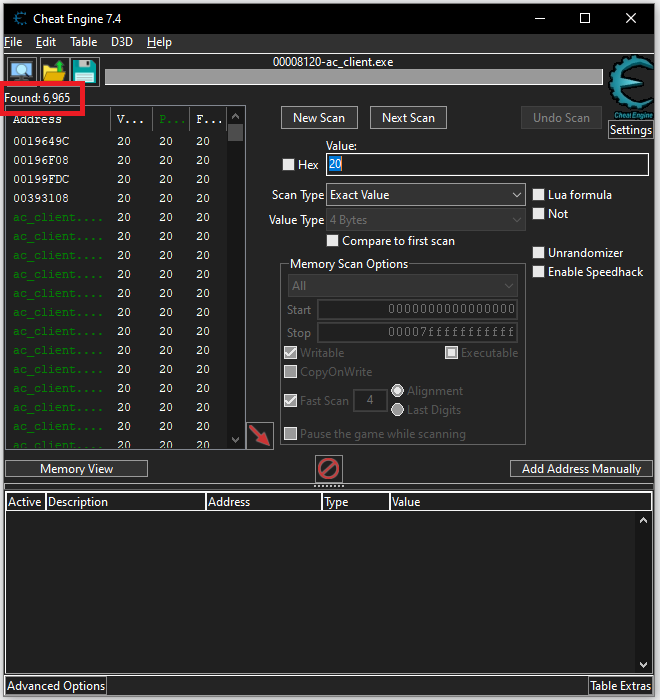Open the D3D menu
The height and width of the screenshot is (700, 660).
tap(122, 42)
